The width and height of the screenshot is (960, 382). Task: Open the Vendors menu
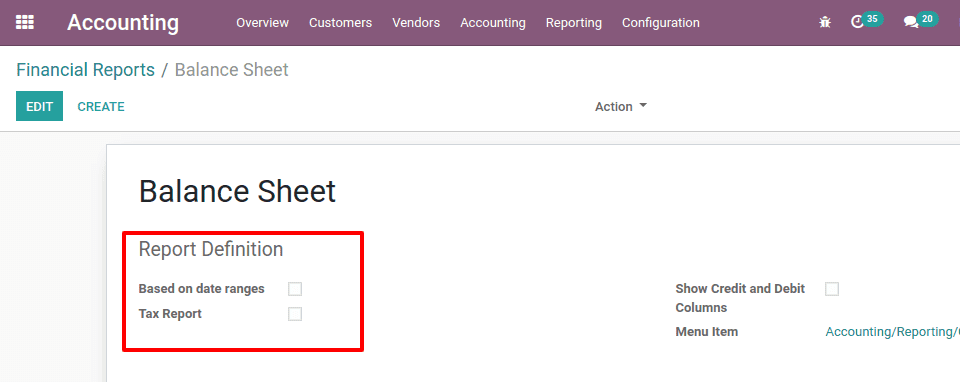pos(416,23)
